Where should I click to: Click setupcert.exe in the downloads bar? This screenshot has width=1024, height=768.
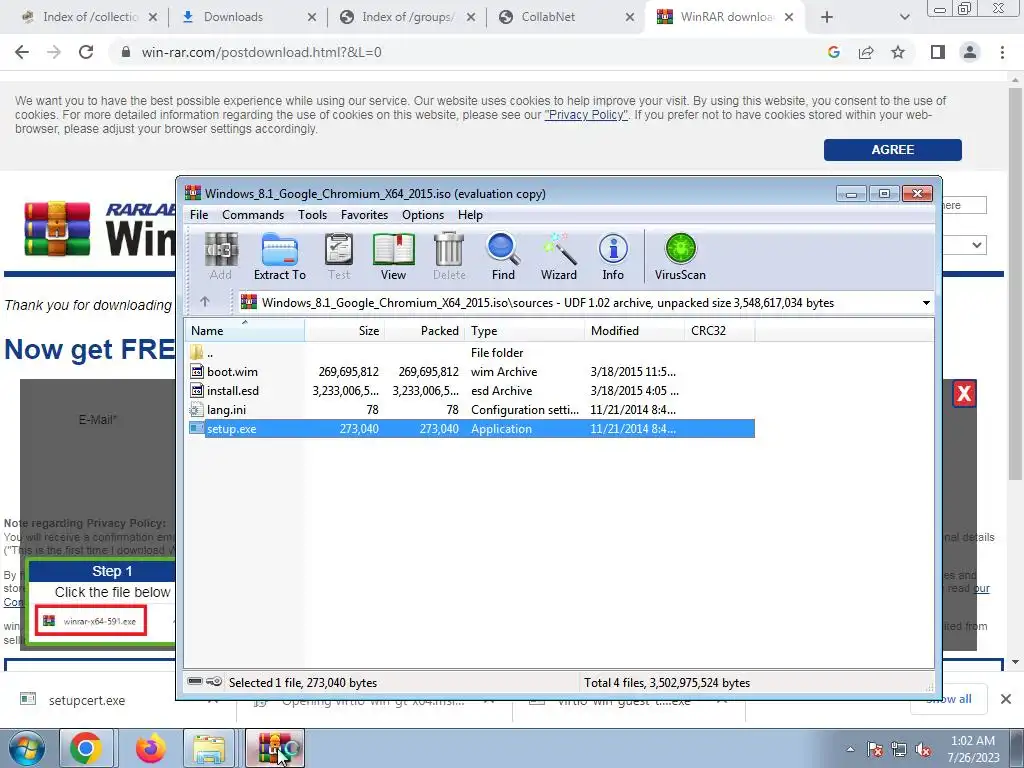pos(86,700)
